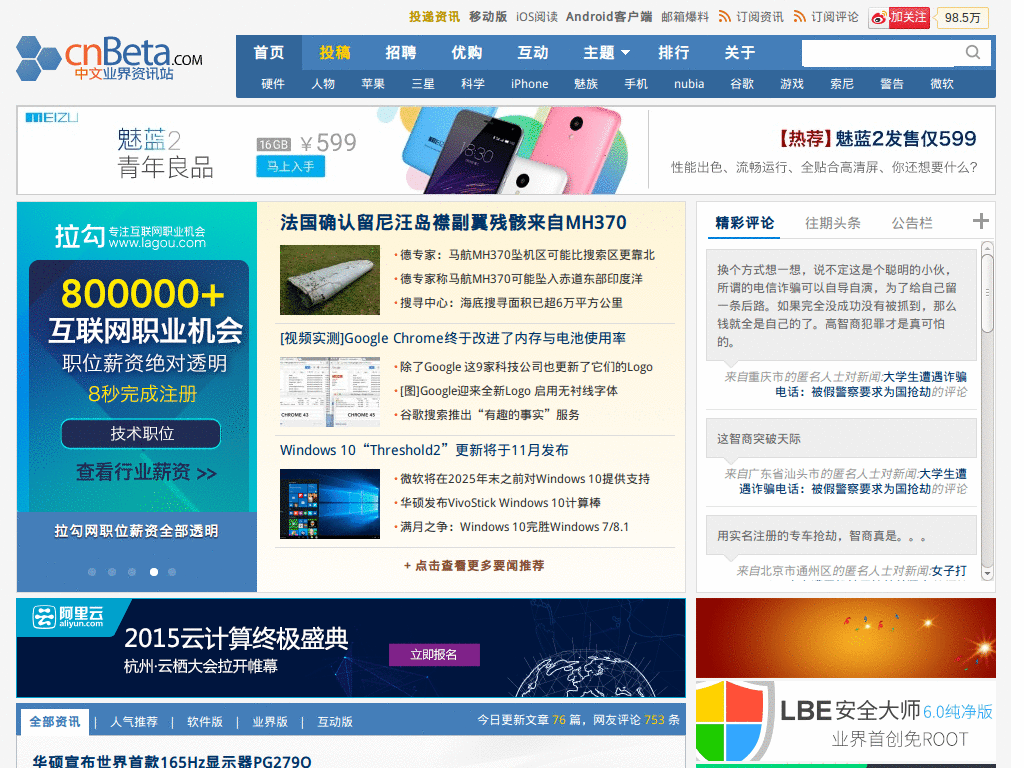Click the plus icon in comments panel

tap(980, 221)
